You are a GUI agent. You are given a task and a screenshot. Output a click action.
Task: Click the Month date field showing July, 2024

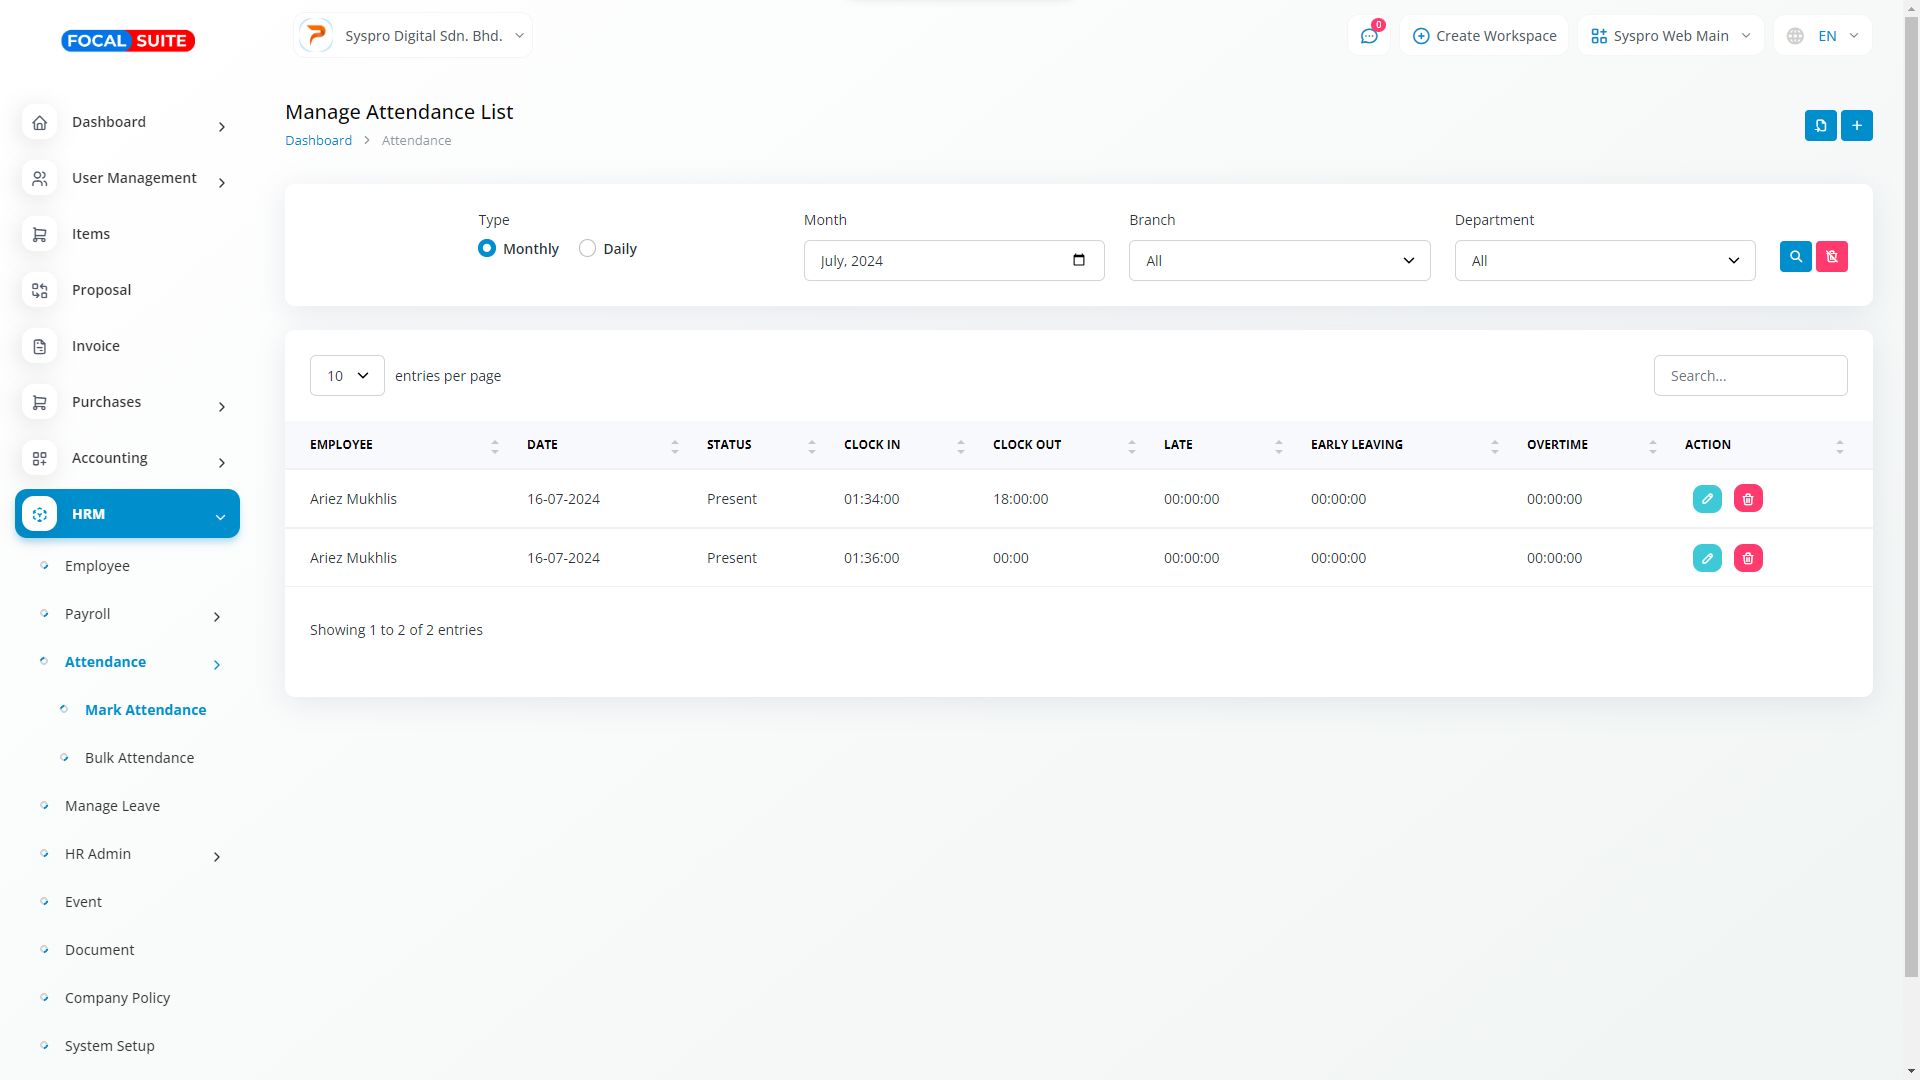(x=954, y=260)
